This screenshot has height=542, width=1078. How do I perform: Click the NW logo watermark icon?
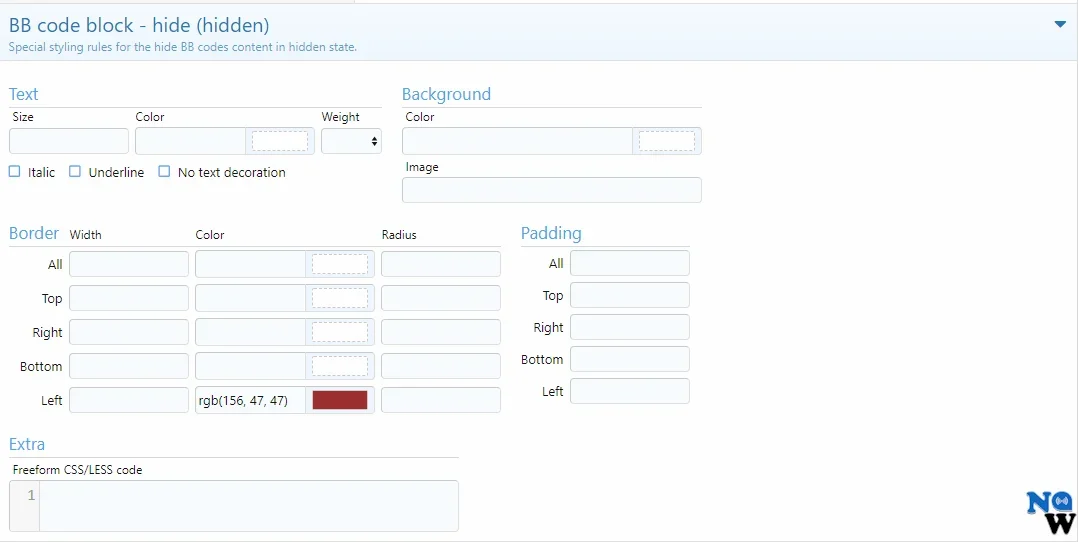[x=1050, y=513]
